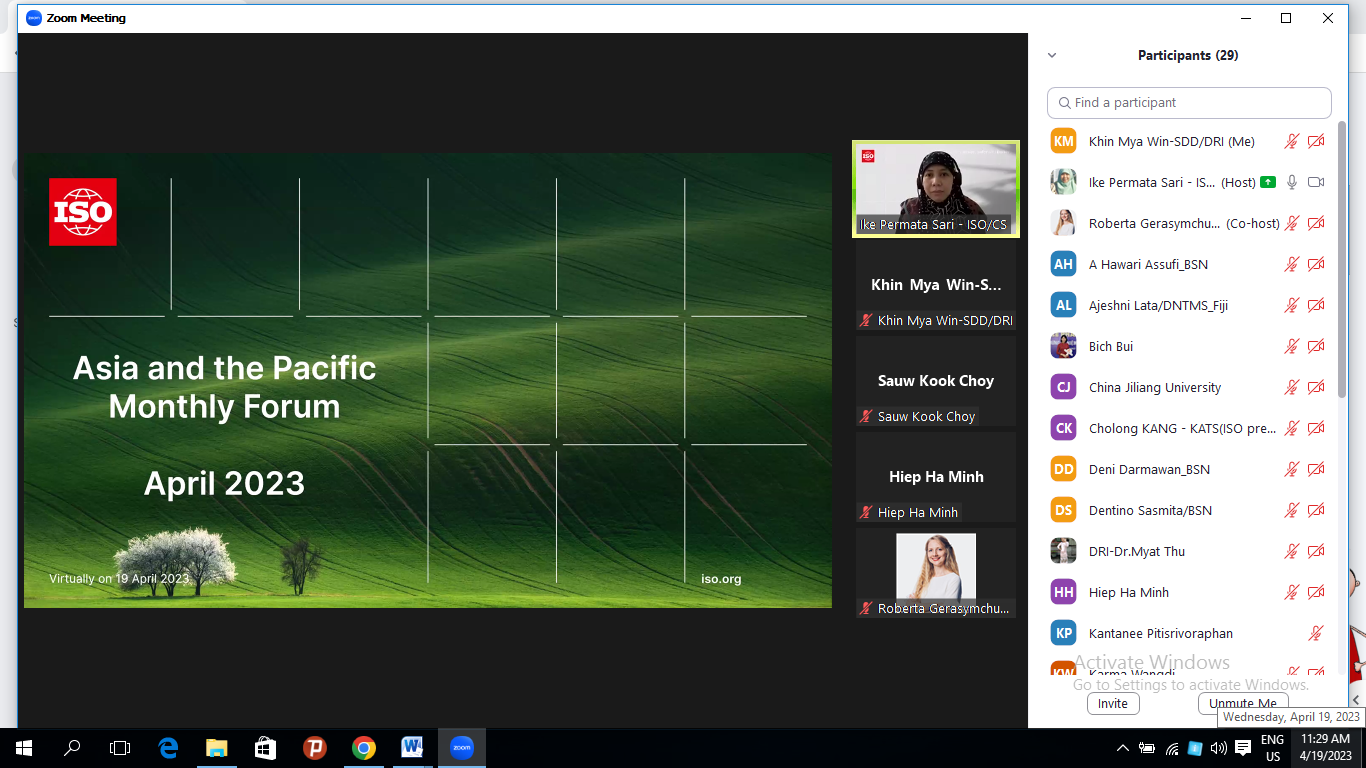Select participant name Hiep Ha Minh in list
1366x768 pixels.
1129,593
